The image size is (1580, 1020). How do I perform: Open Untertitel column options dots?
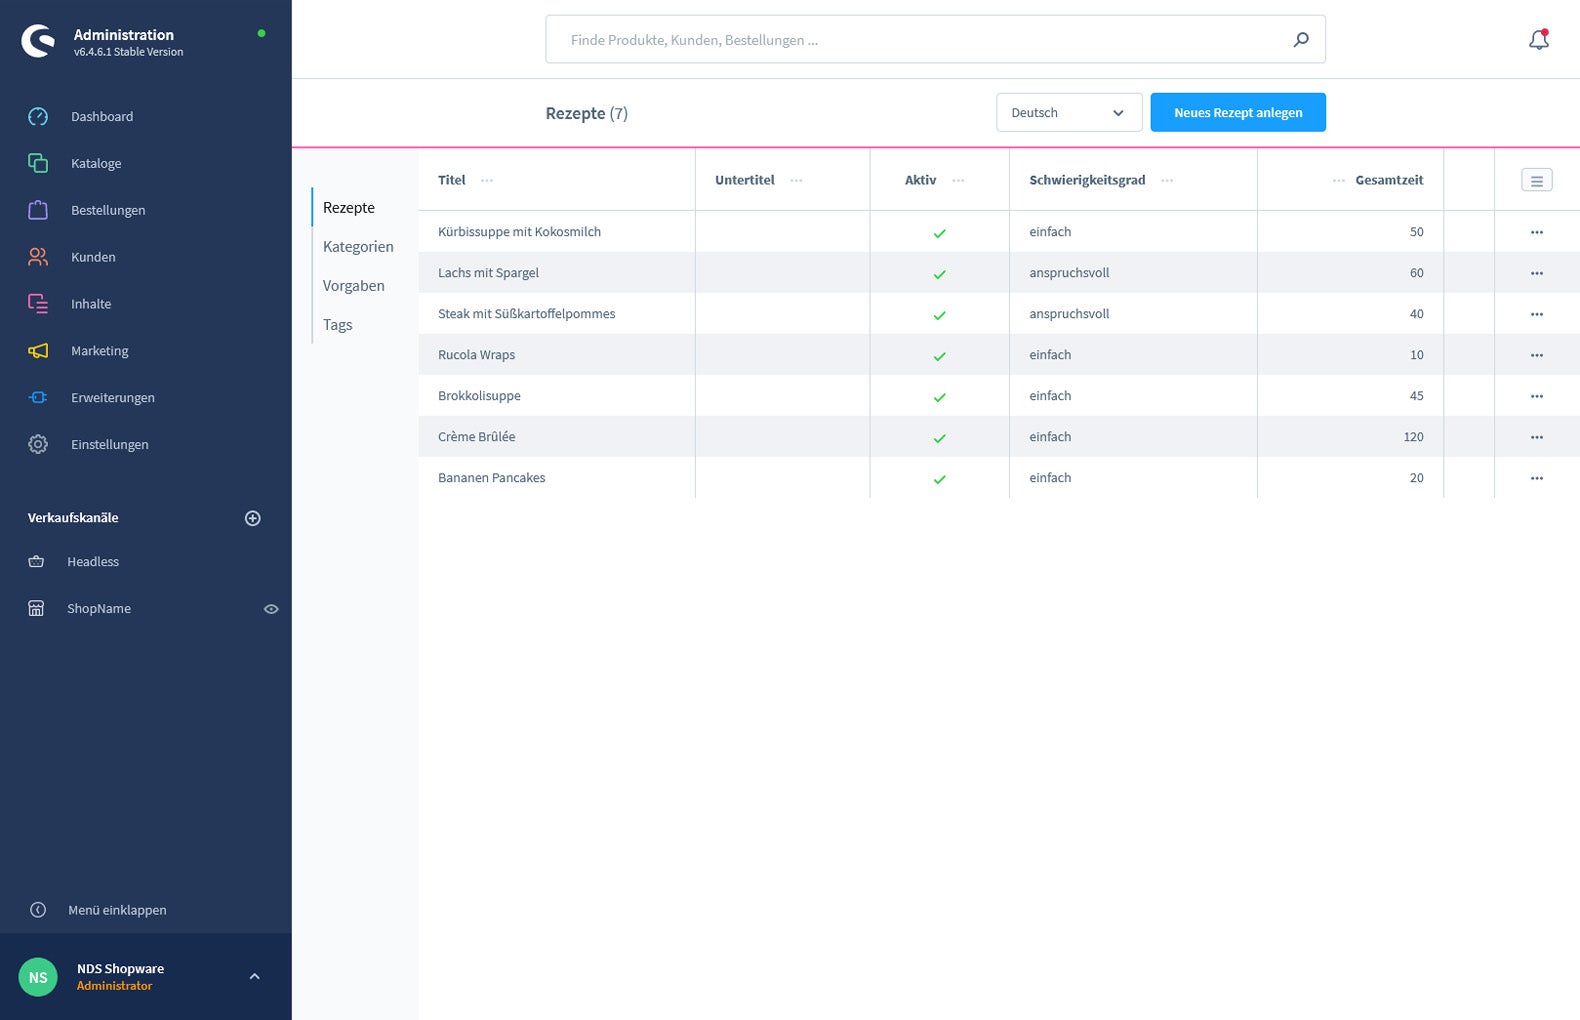[x=796, y=180]
